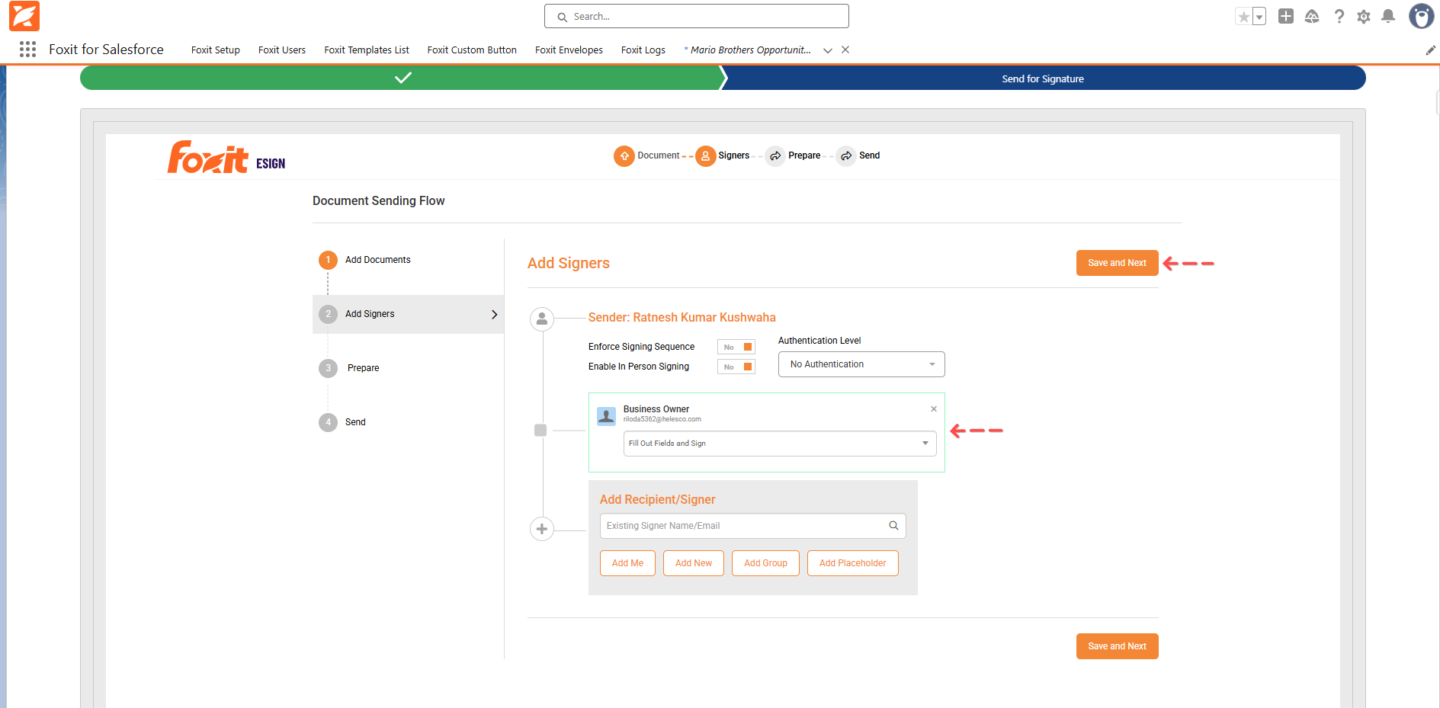
Task: Open the No Authentication dropdown
Action: 861,364
